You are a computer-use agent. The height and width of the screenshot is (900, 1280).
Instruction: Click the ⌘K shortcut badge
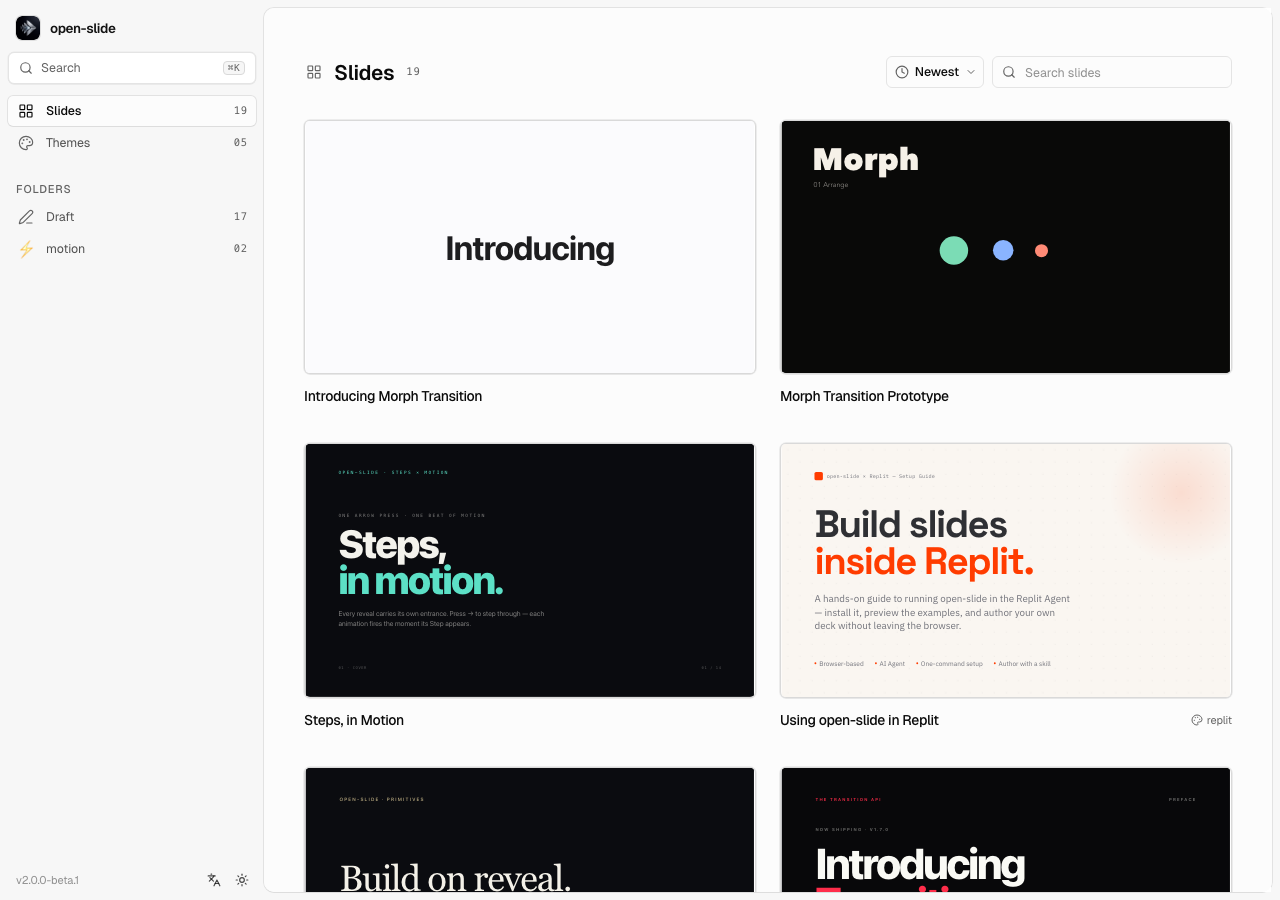[x=234, y=68]
